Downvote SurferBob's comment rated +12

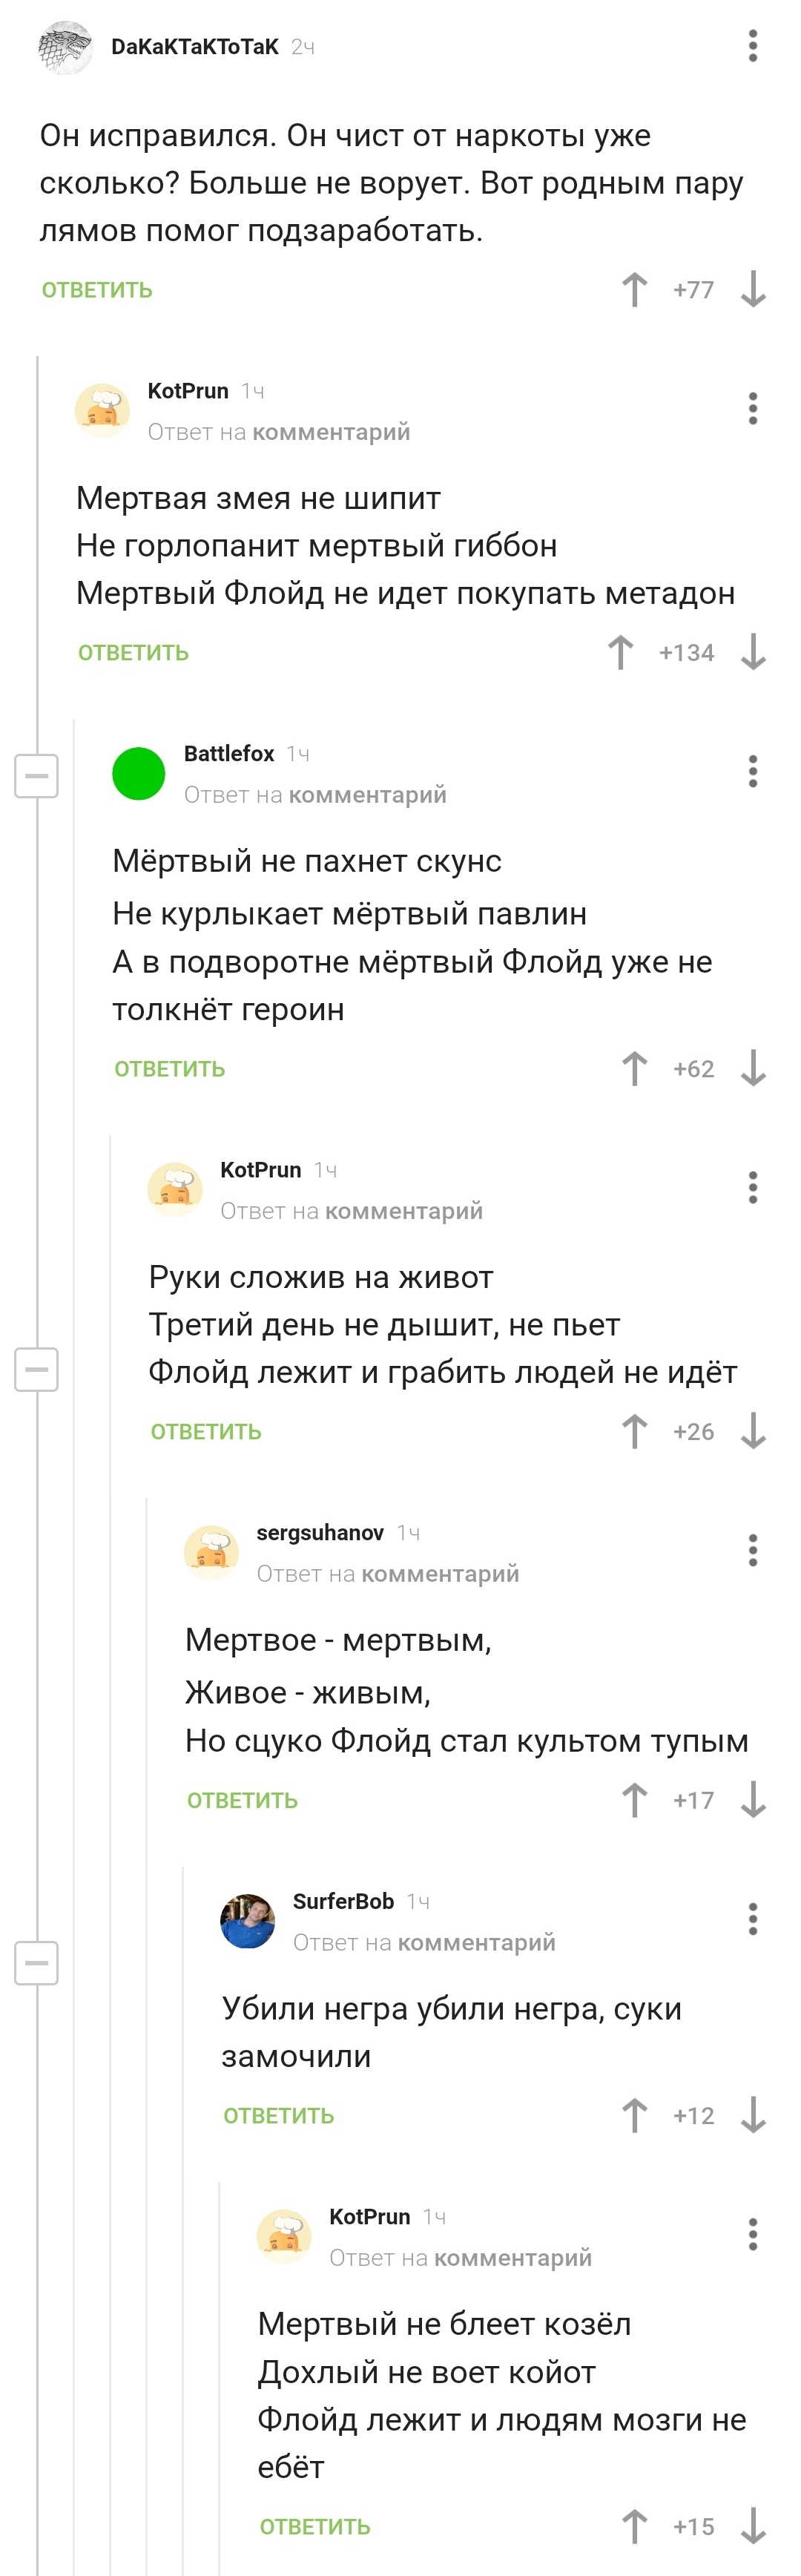tap(753, 2116)
